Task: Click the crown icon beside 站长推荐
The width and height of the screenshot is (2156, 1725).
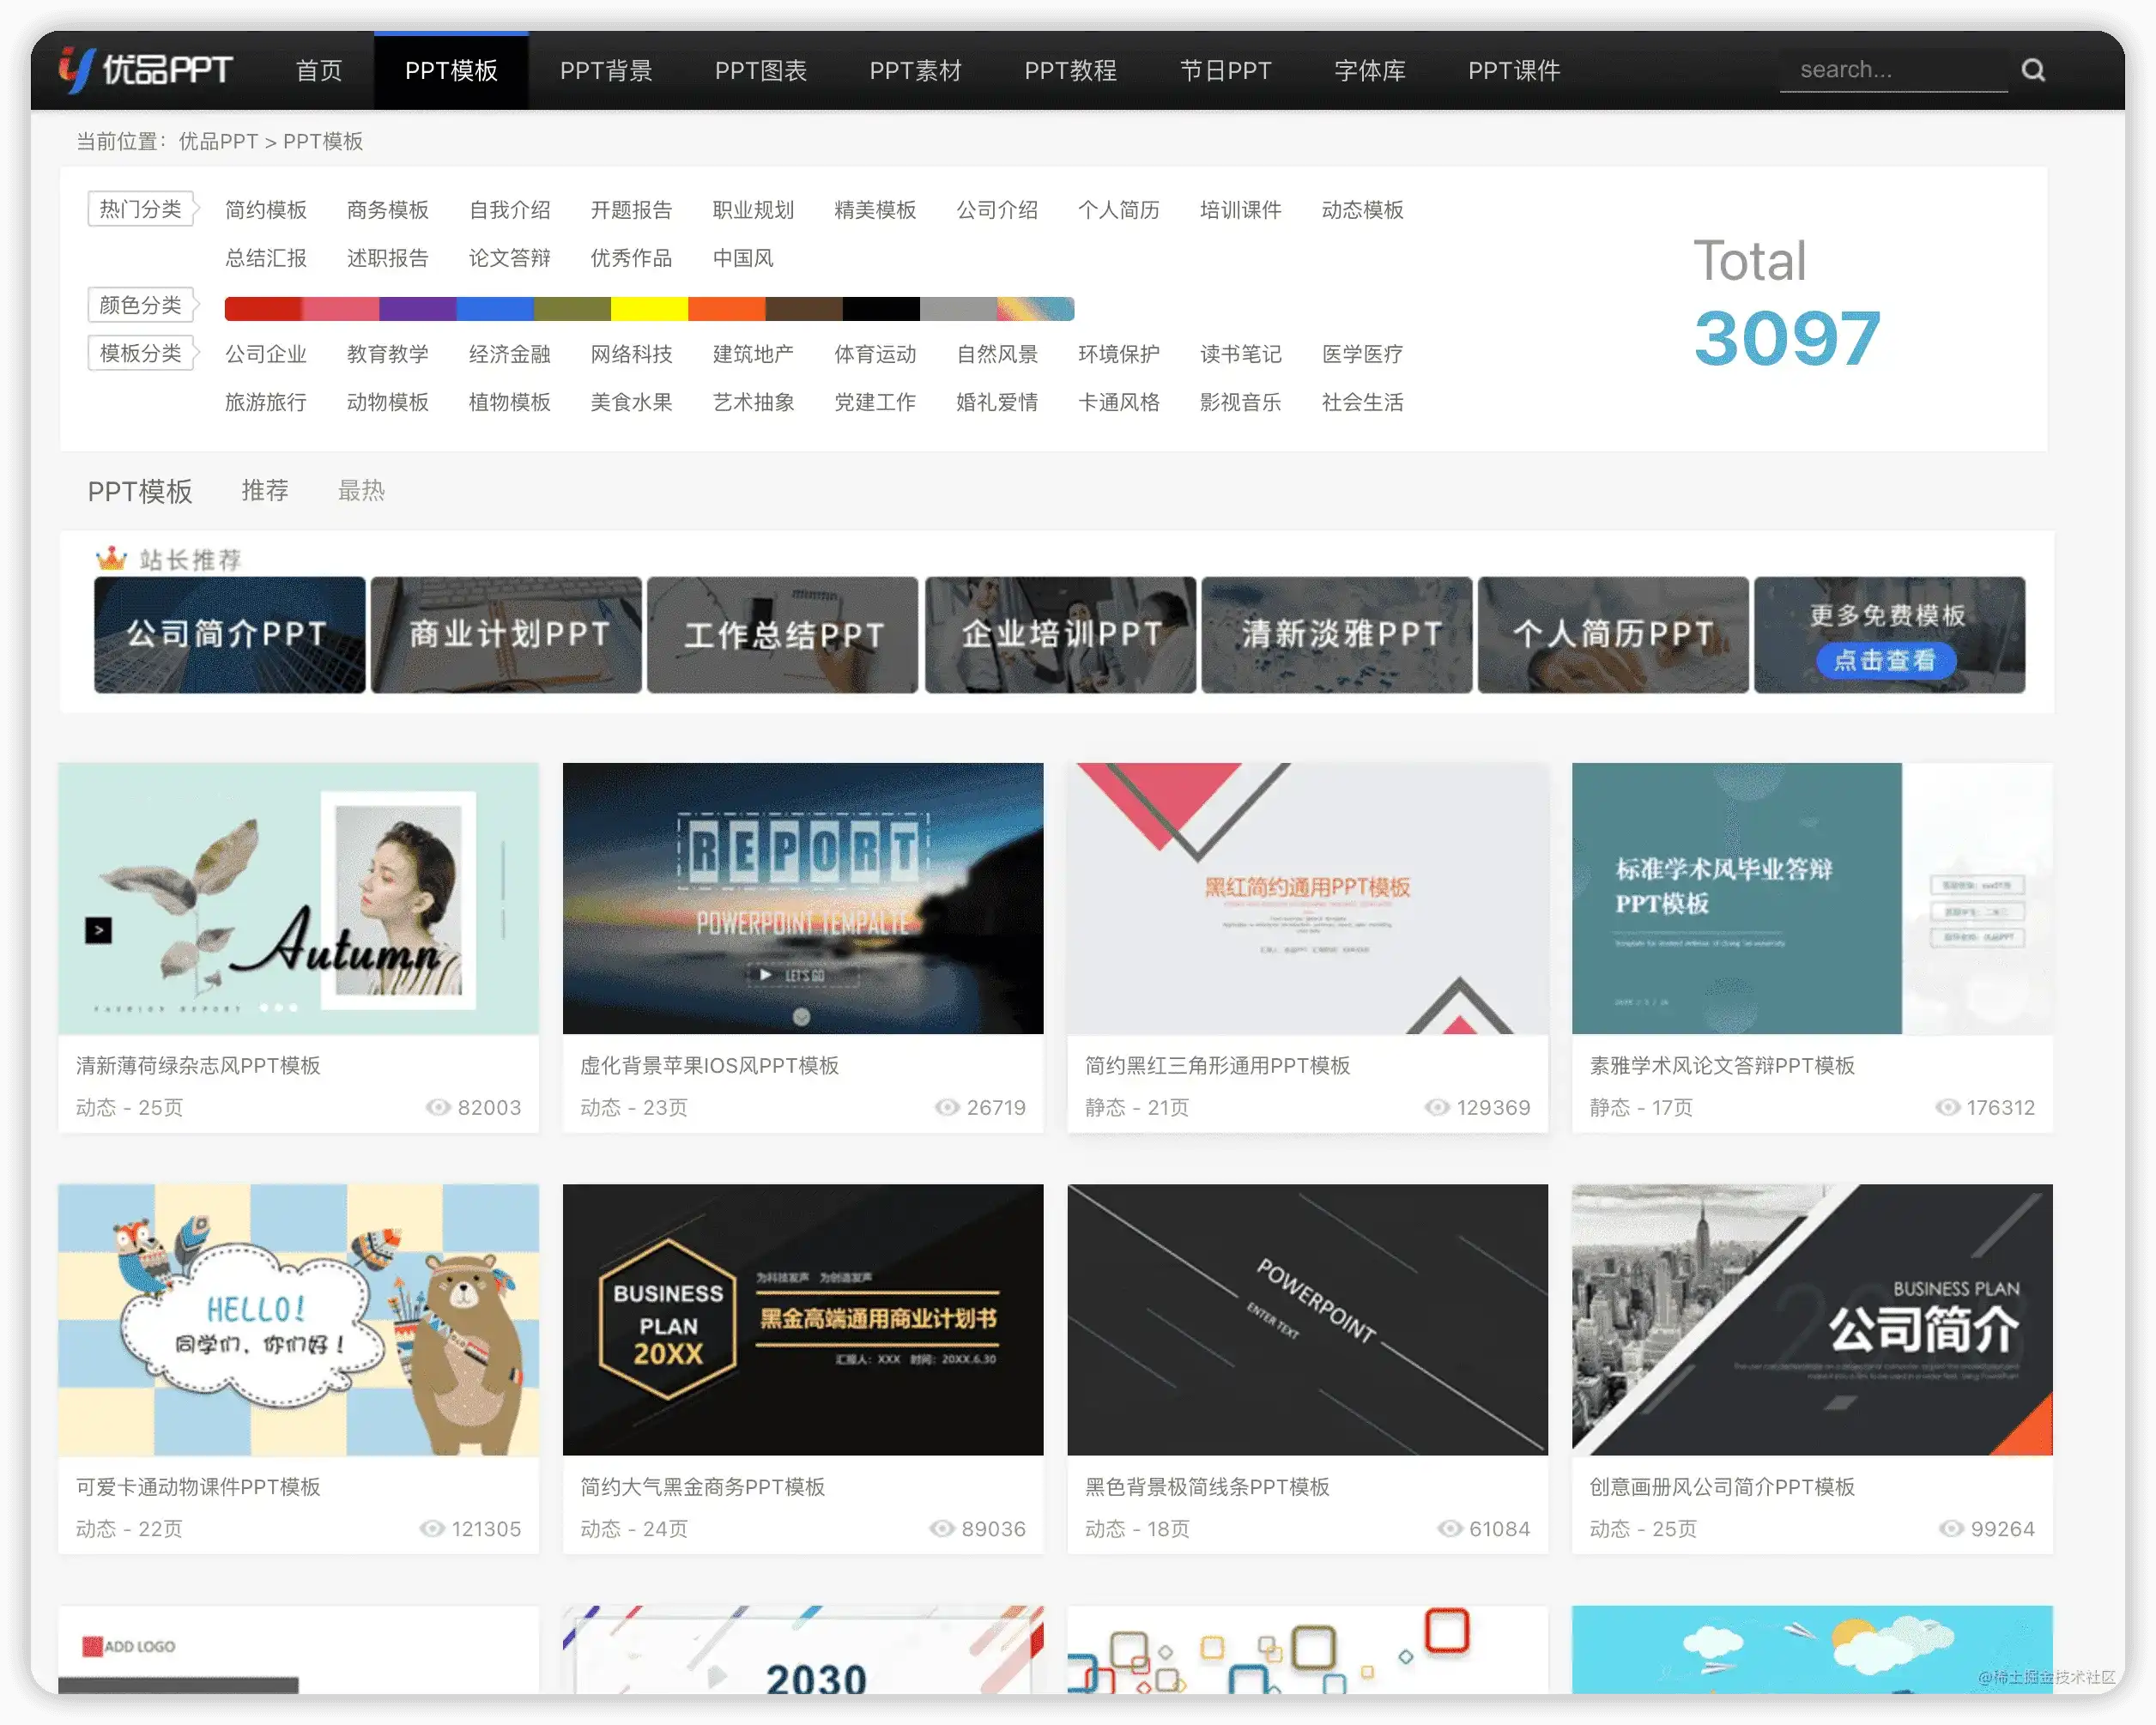Action: coord(111,558)
